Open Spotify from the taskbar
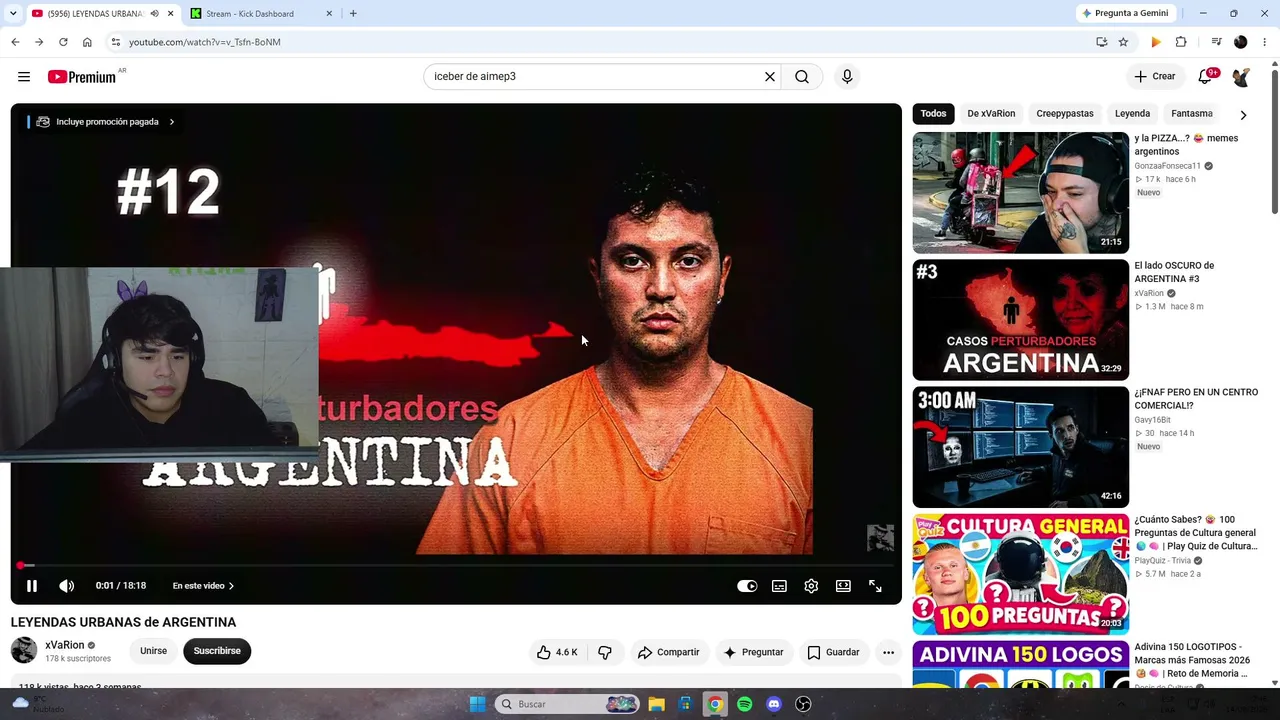This screenshot has width=1280, height=720. click(x=744, y=704)
